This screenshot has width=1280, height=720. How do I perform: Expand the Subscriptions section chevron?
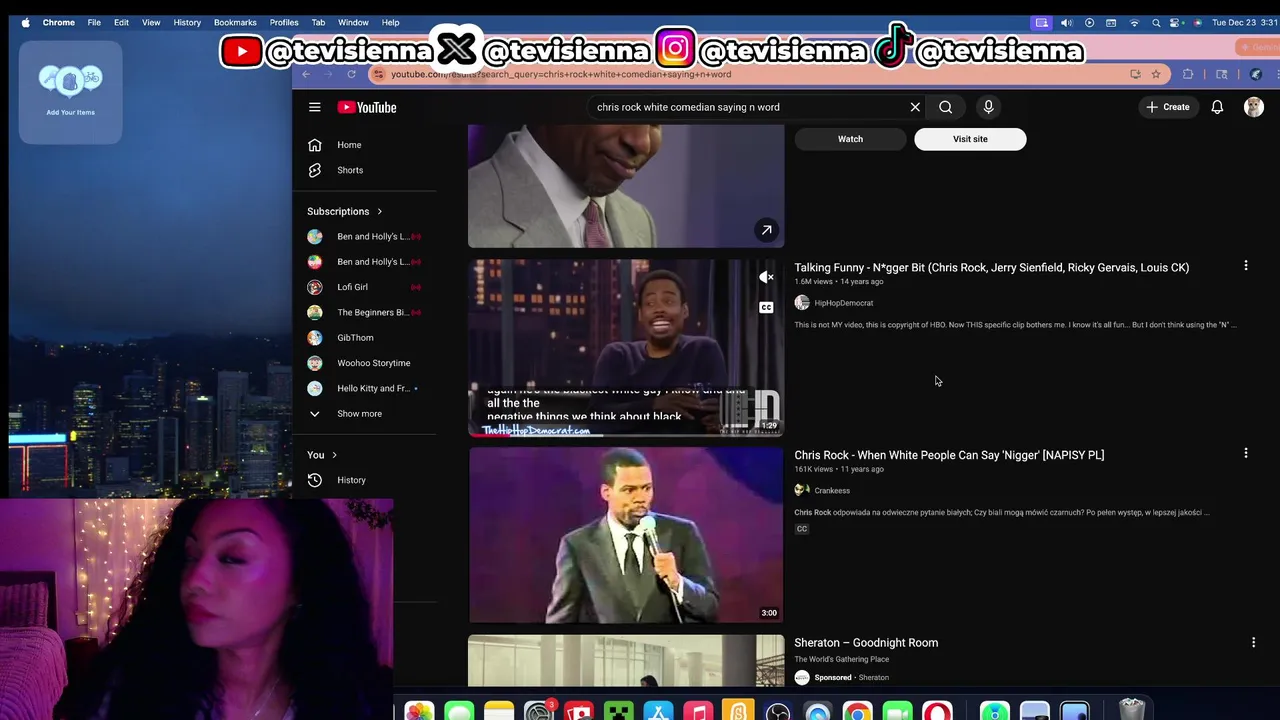coord(379,211)
